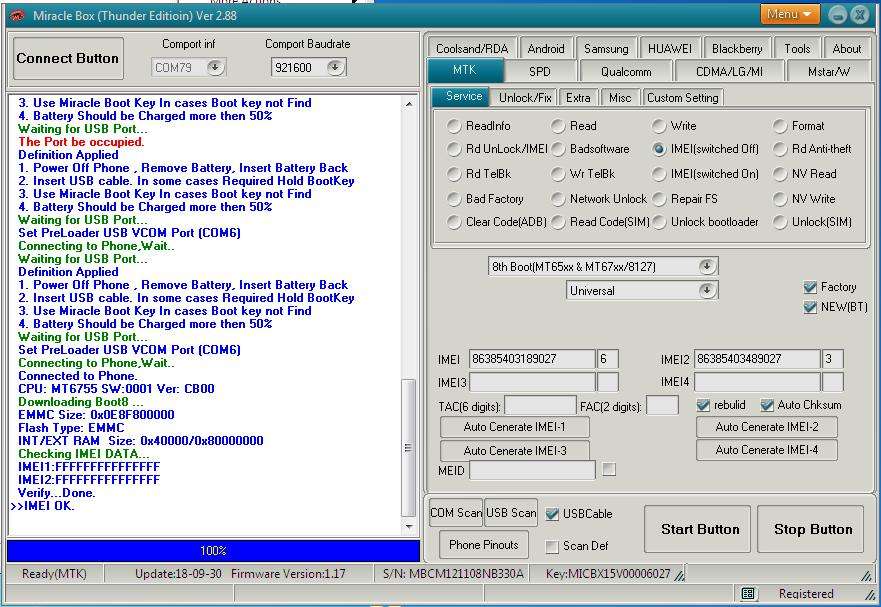The width and height of the screenshot is (881, 607).
Task: Toggle the USBCable checkbox
Action: [x=552, y=514]
